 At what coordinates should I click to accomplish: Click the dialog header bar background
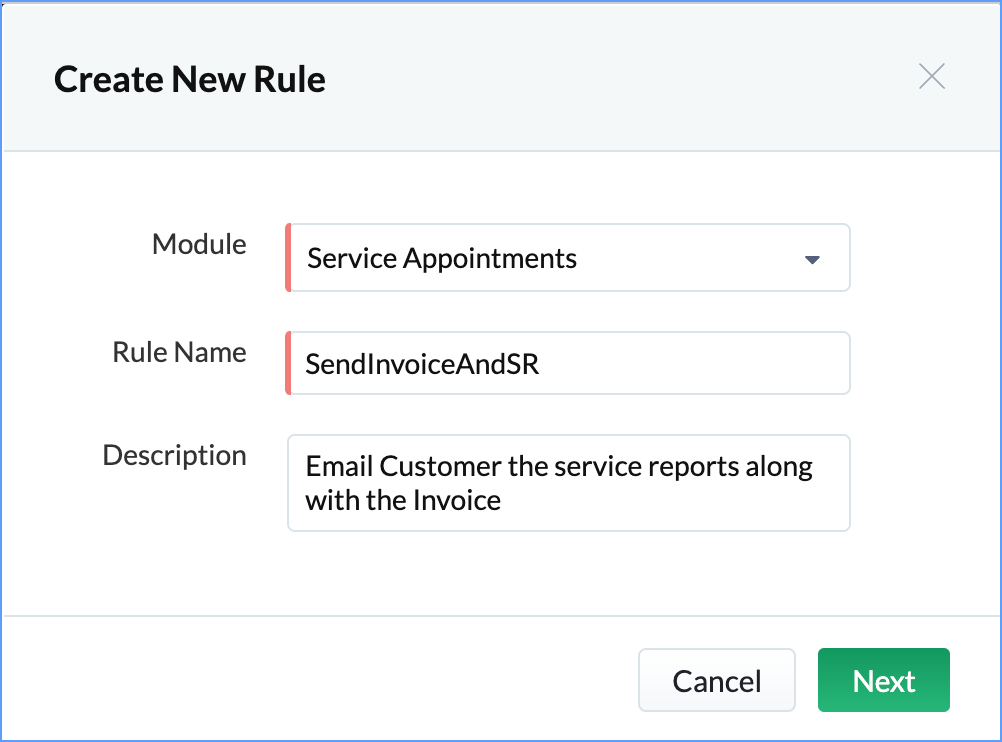600,78
